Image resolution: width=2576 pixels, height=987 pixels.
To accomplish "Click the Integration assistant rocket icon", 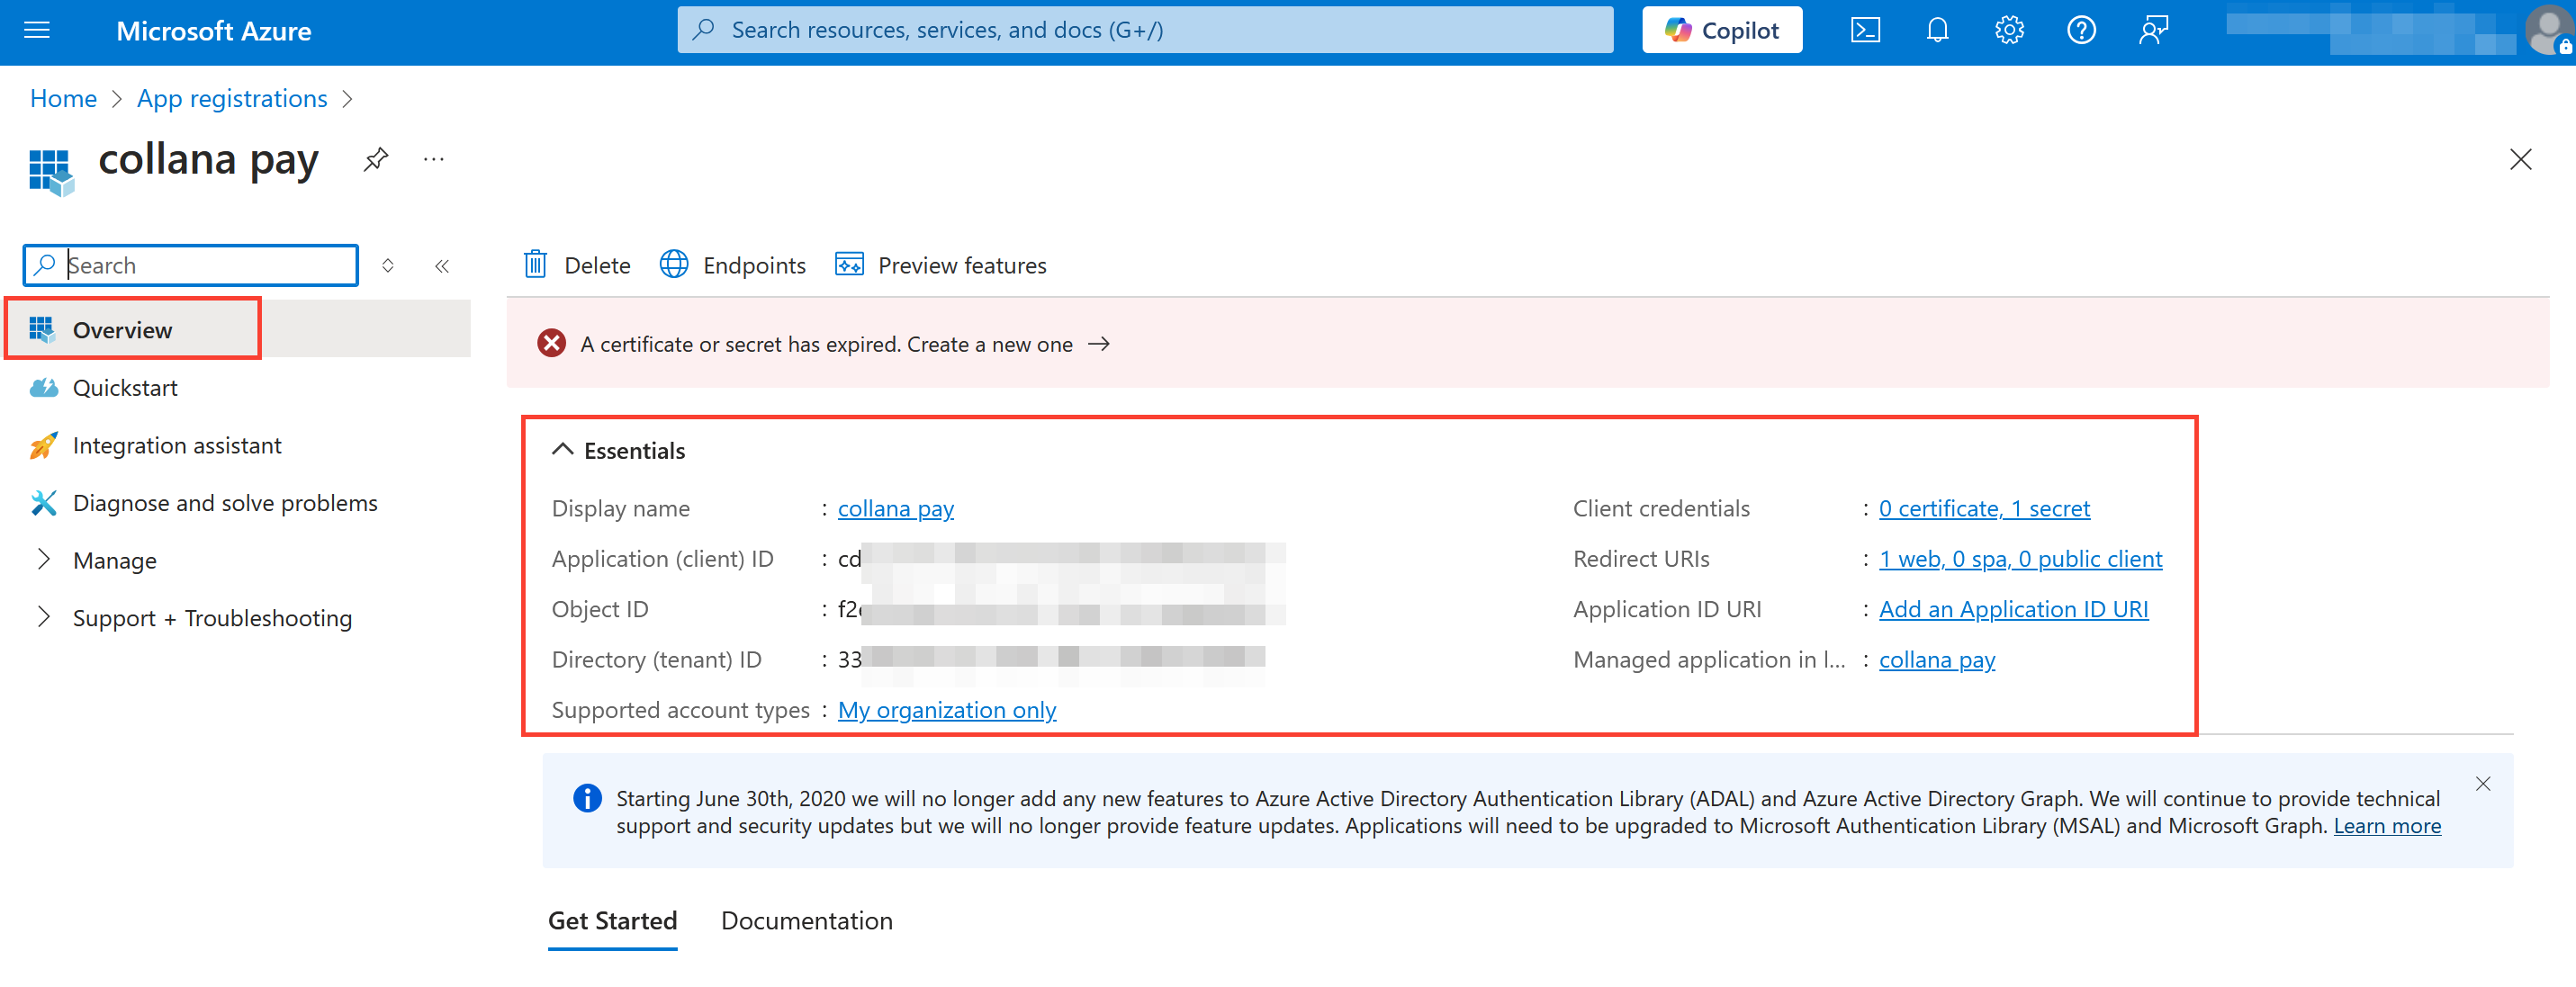I will (43, 445).
